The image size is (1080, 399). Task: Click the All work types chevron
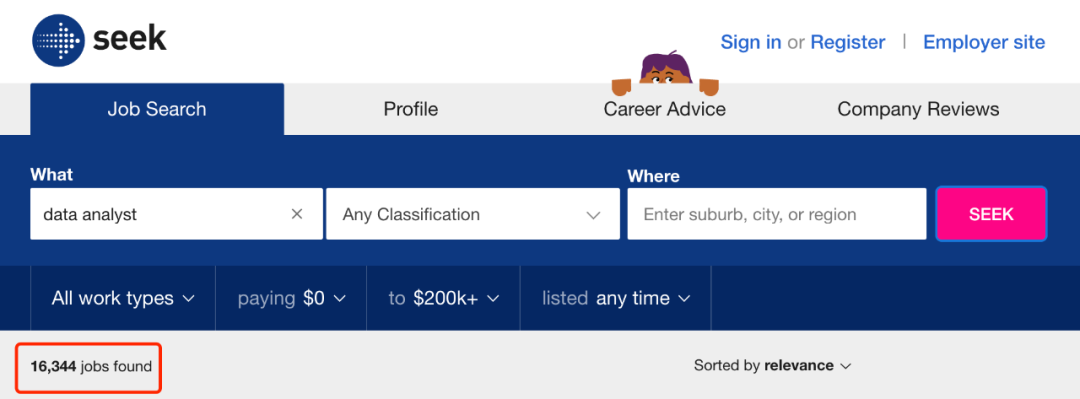(188, 299)
